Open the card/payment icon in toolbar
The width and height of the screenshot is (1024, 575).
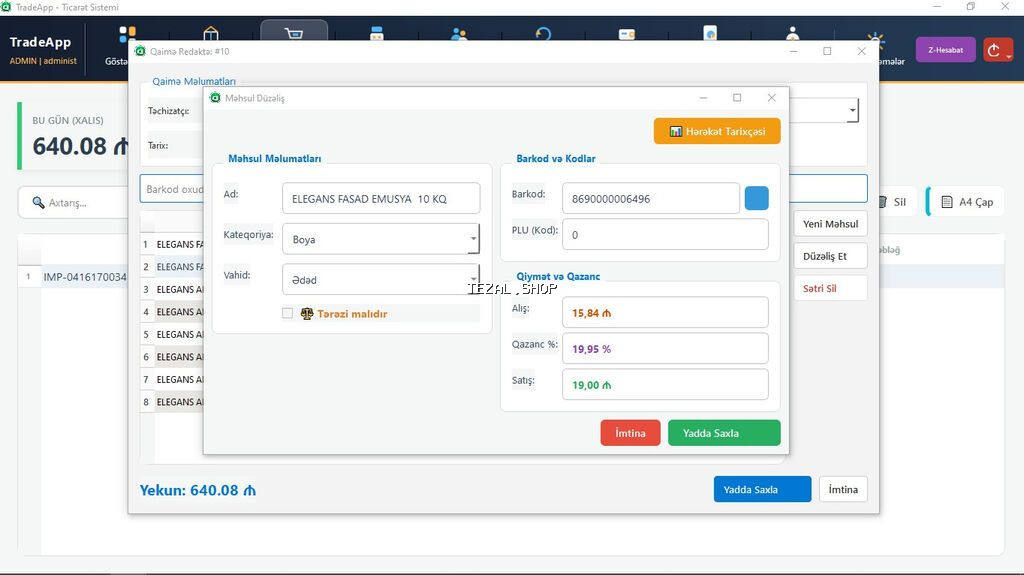(626, 34)
